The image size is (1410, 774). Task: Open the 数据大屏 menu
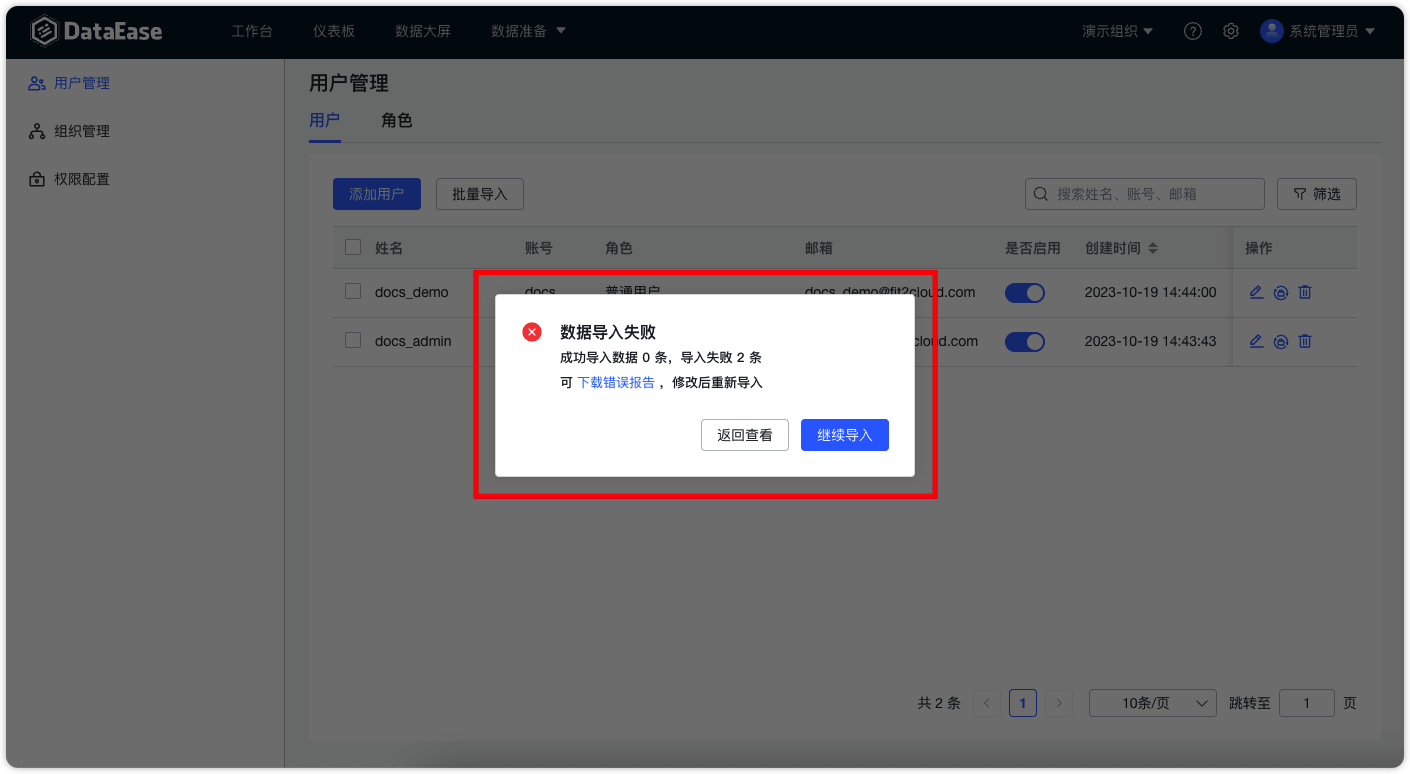tap(423, 31)
